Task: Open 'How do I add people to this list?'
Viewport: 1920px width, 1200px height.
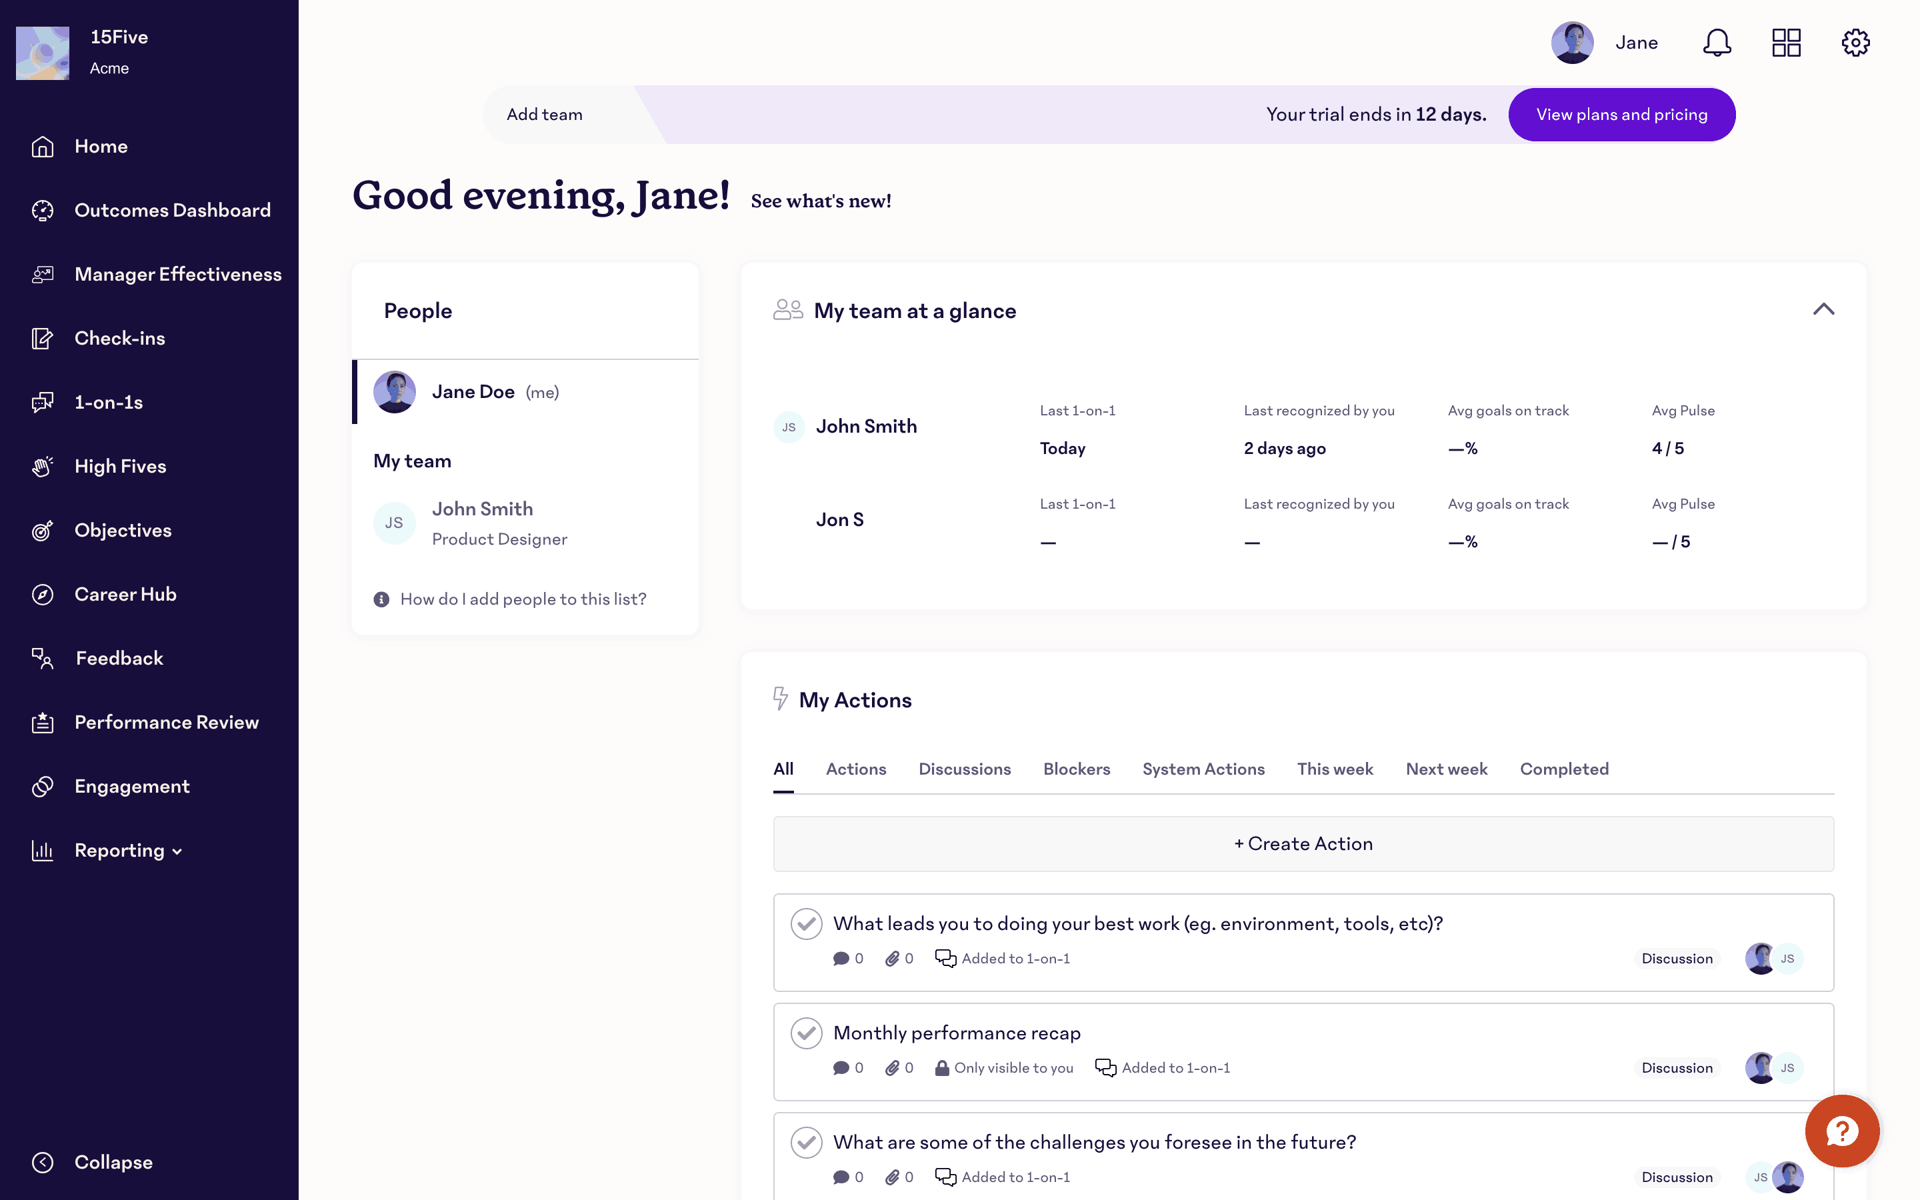Action: point(523,599)
